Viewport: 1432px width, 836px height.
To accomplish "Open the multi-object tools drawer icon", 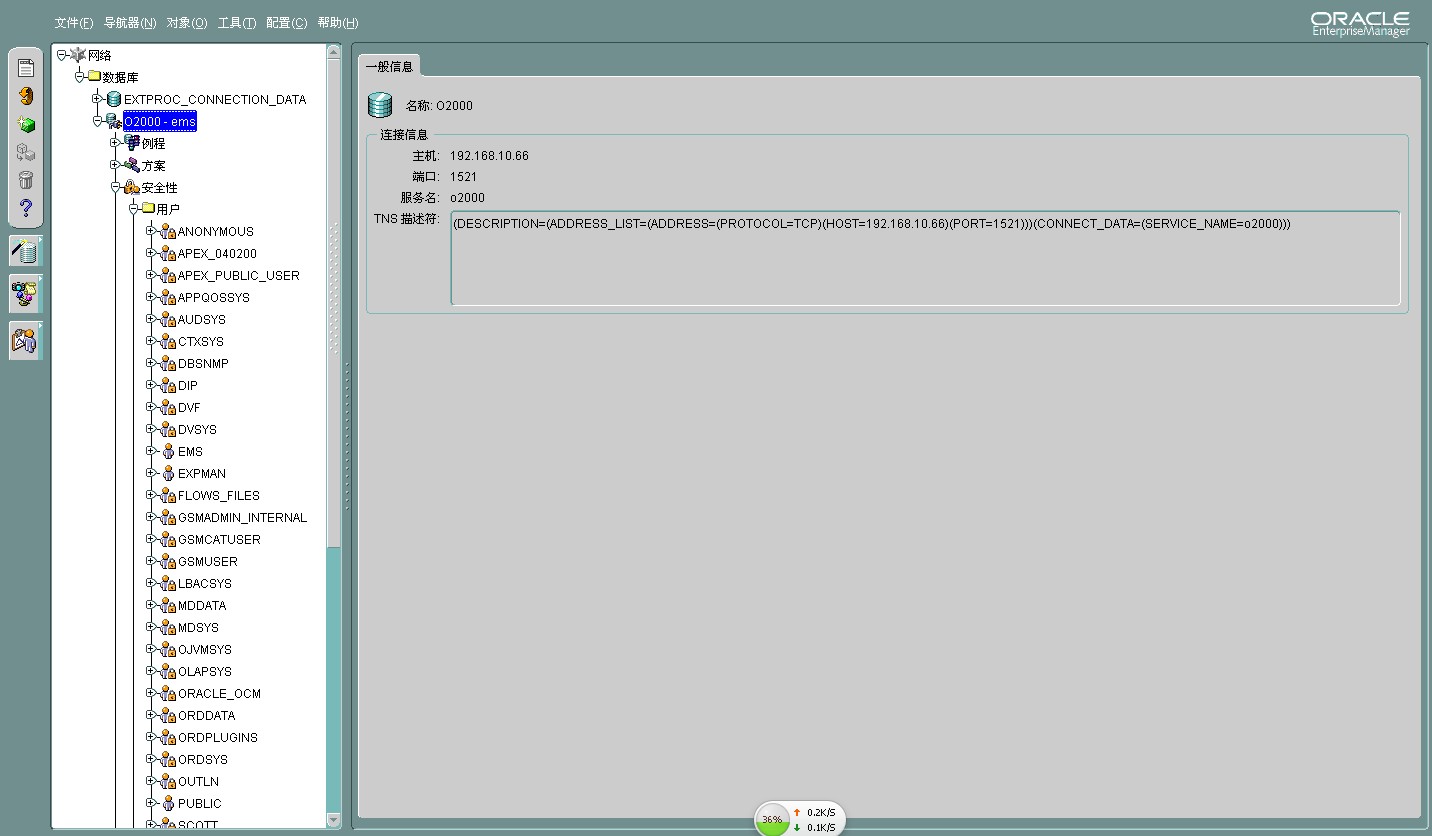I will [x=26, y=294].
